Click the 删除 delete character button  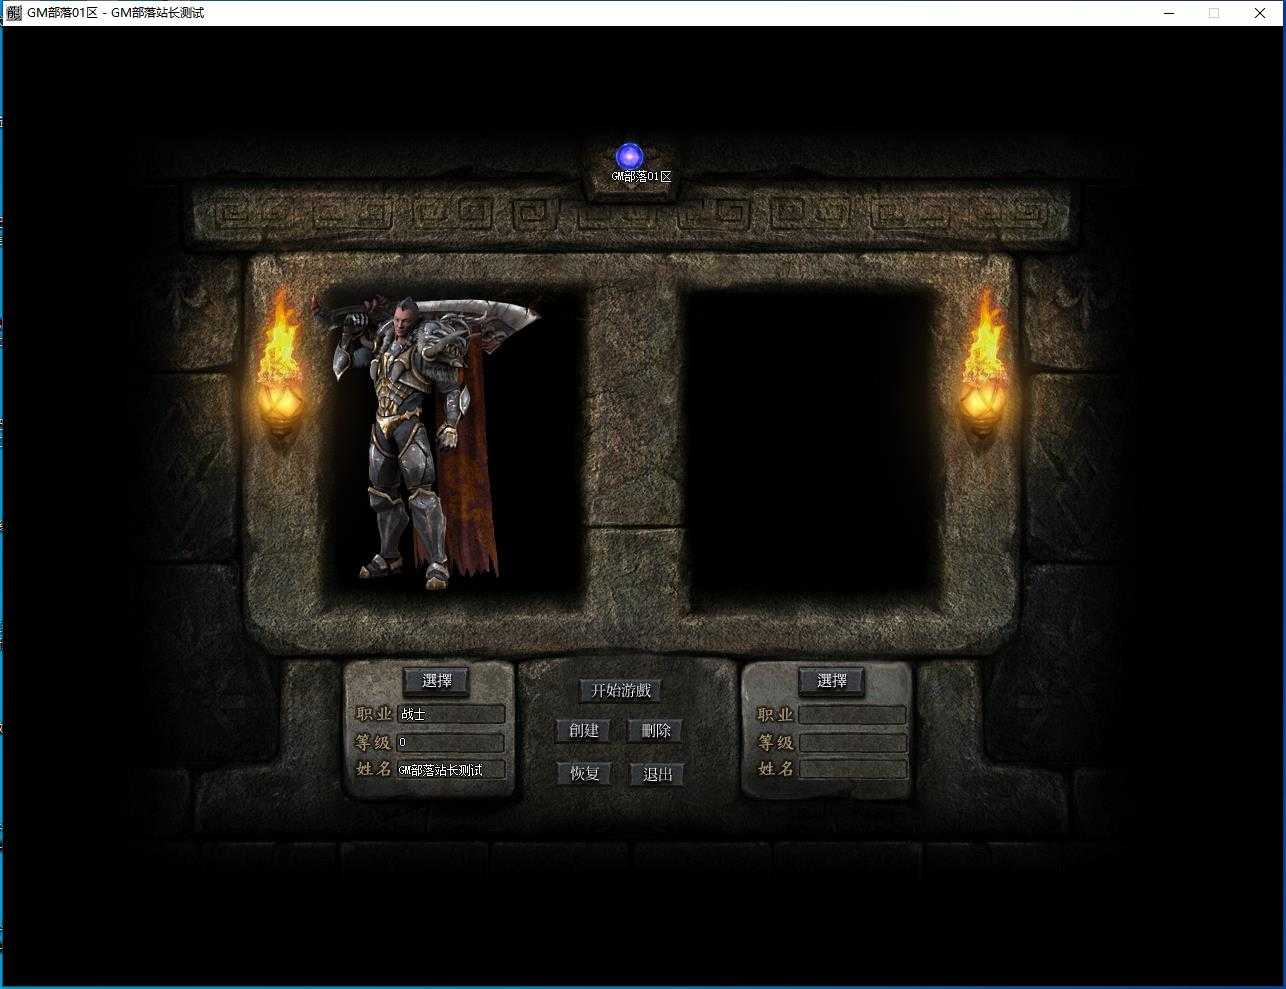tap(656, 731)
